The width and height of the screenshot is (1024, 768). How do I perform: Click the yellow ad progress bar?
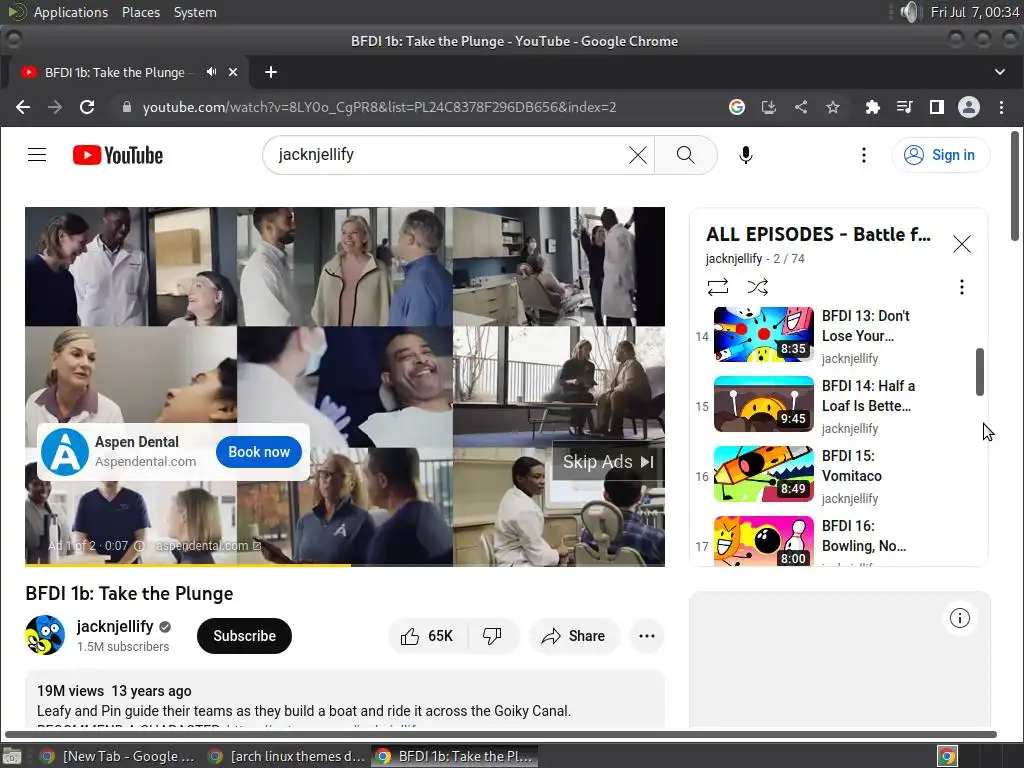pos(187,565)
